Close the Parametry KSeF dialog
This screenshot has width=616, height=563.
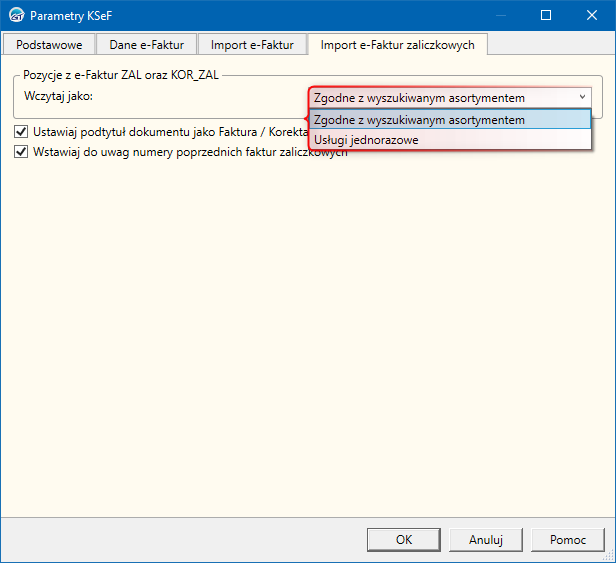pos(592,15)
